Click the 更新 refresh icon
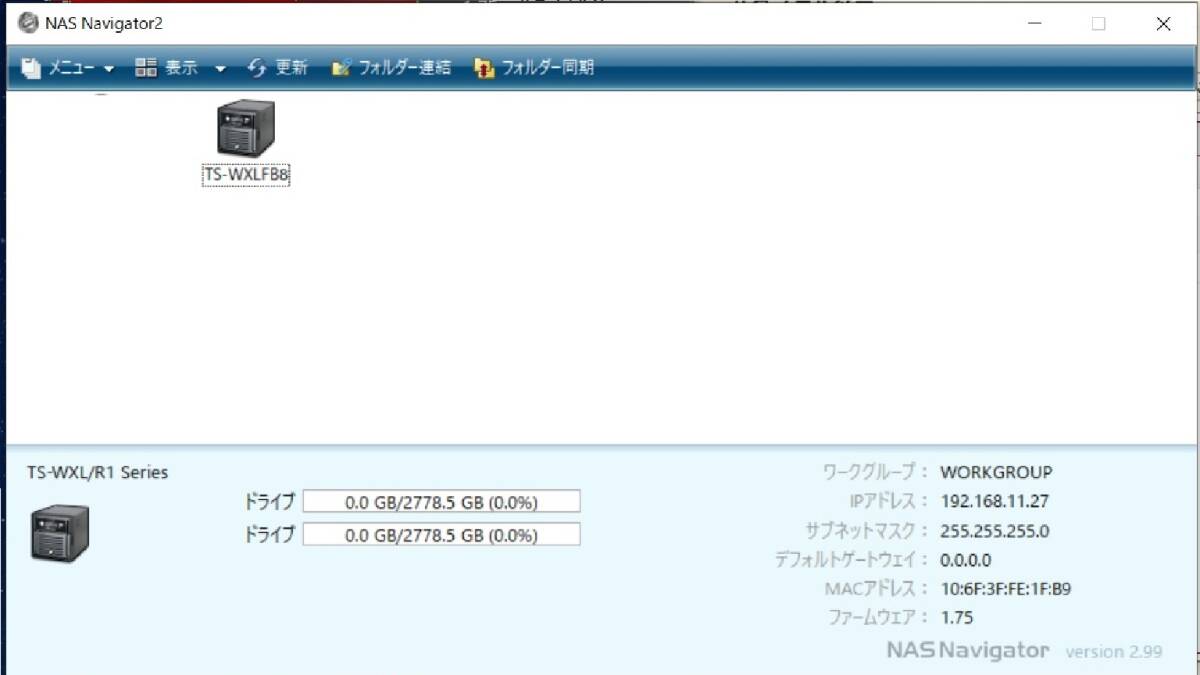 tap(257, 68)
